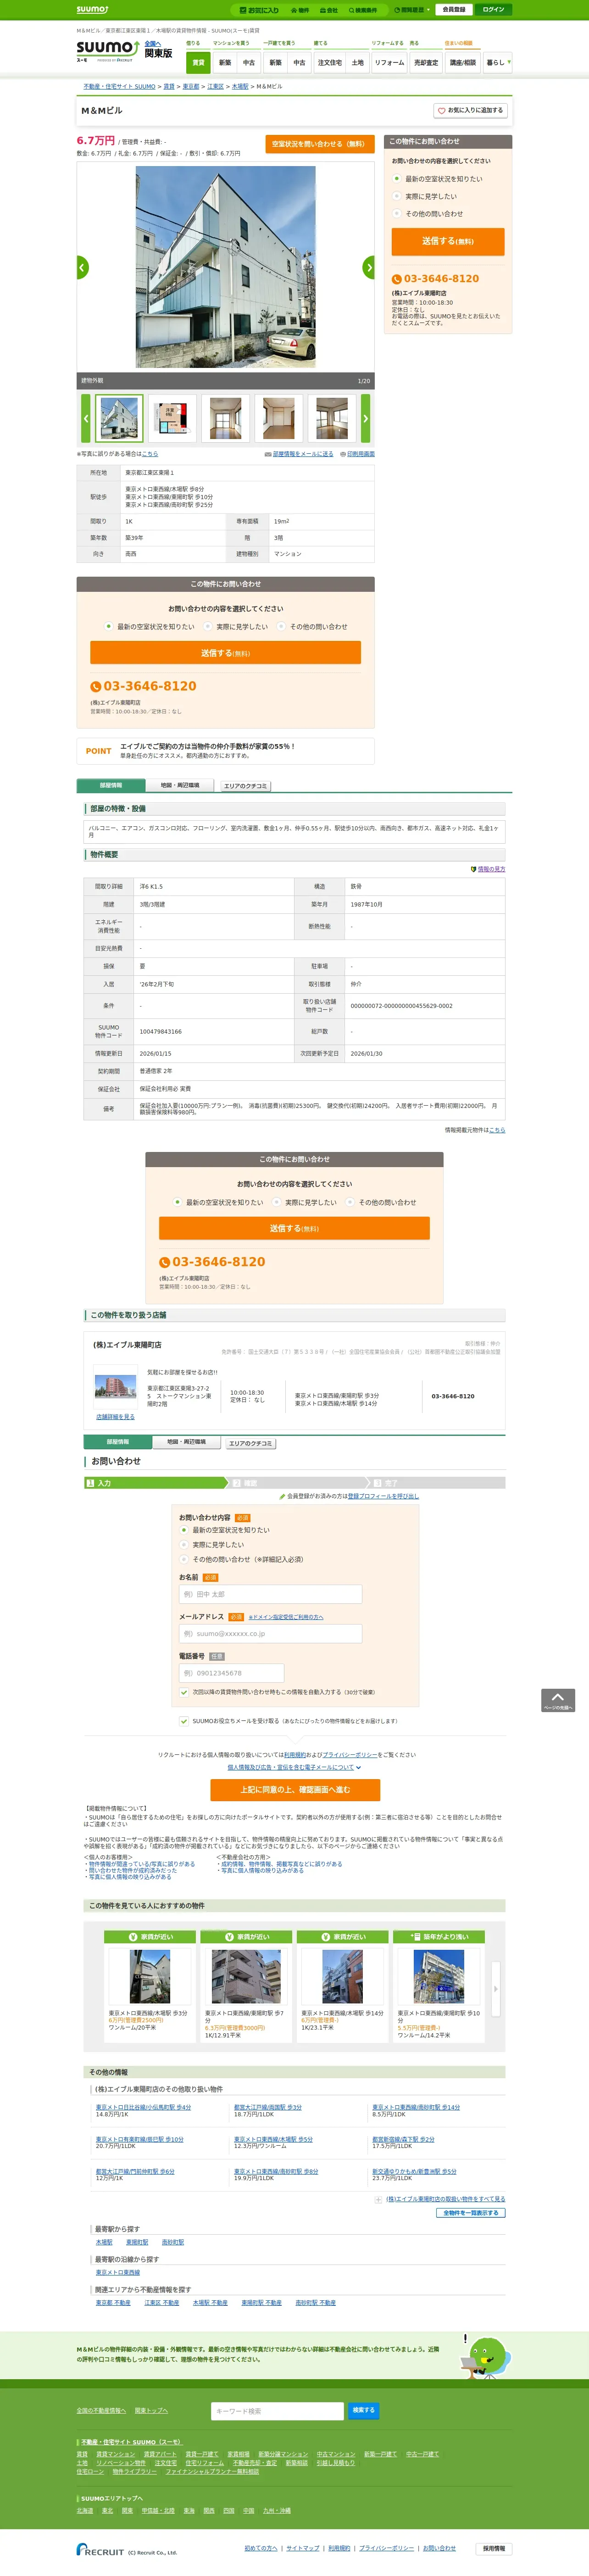Screen dimensions: 589x2576
Task: Toggle 次回以降自動入力する checkbox
Action: (x=184, y=1693)
